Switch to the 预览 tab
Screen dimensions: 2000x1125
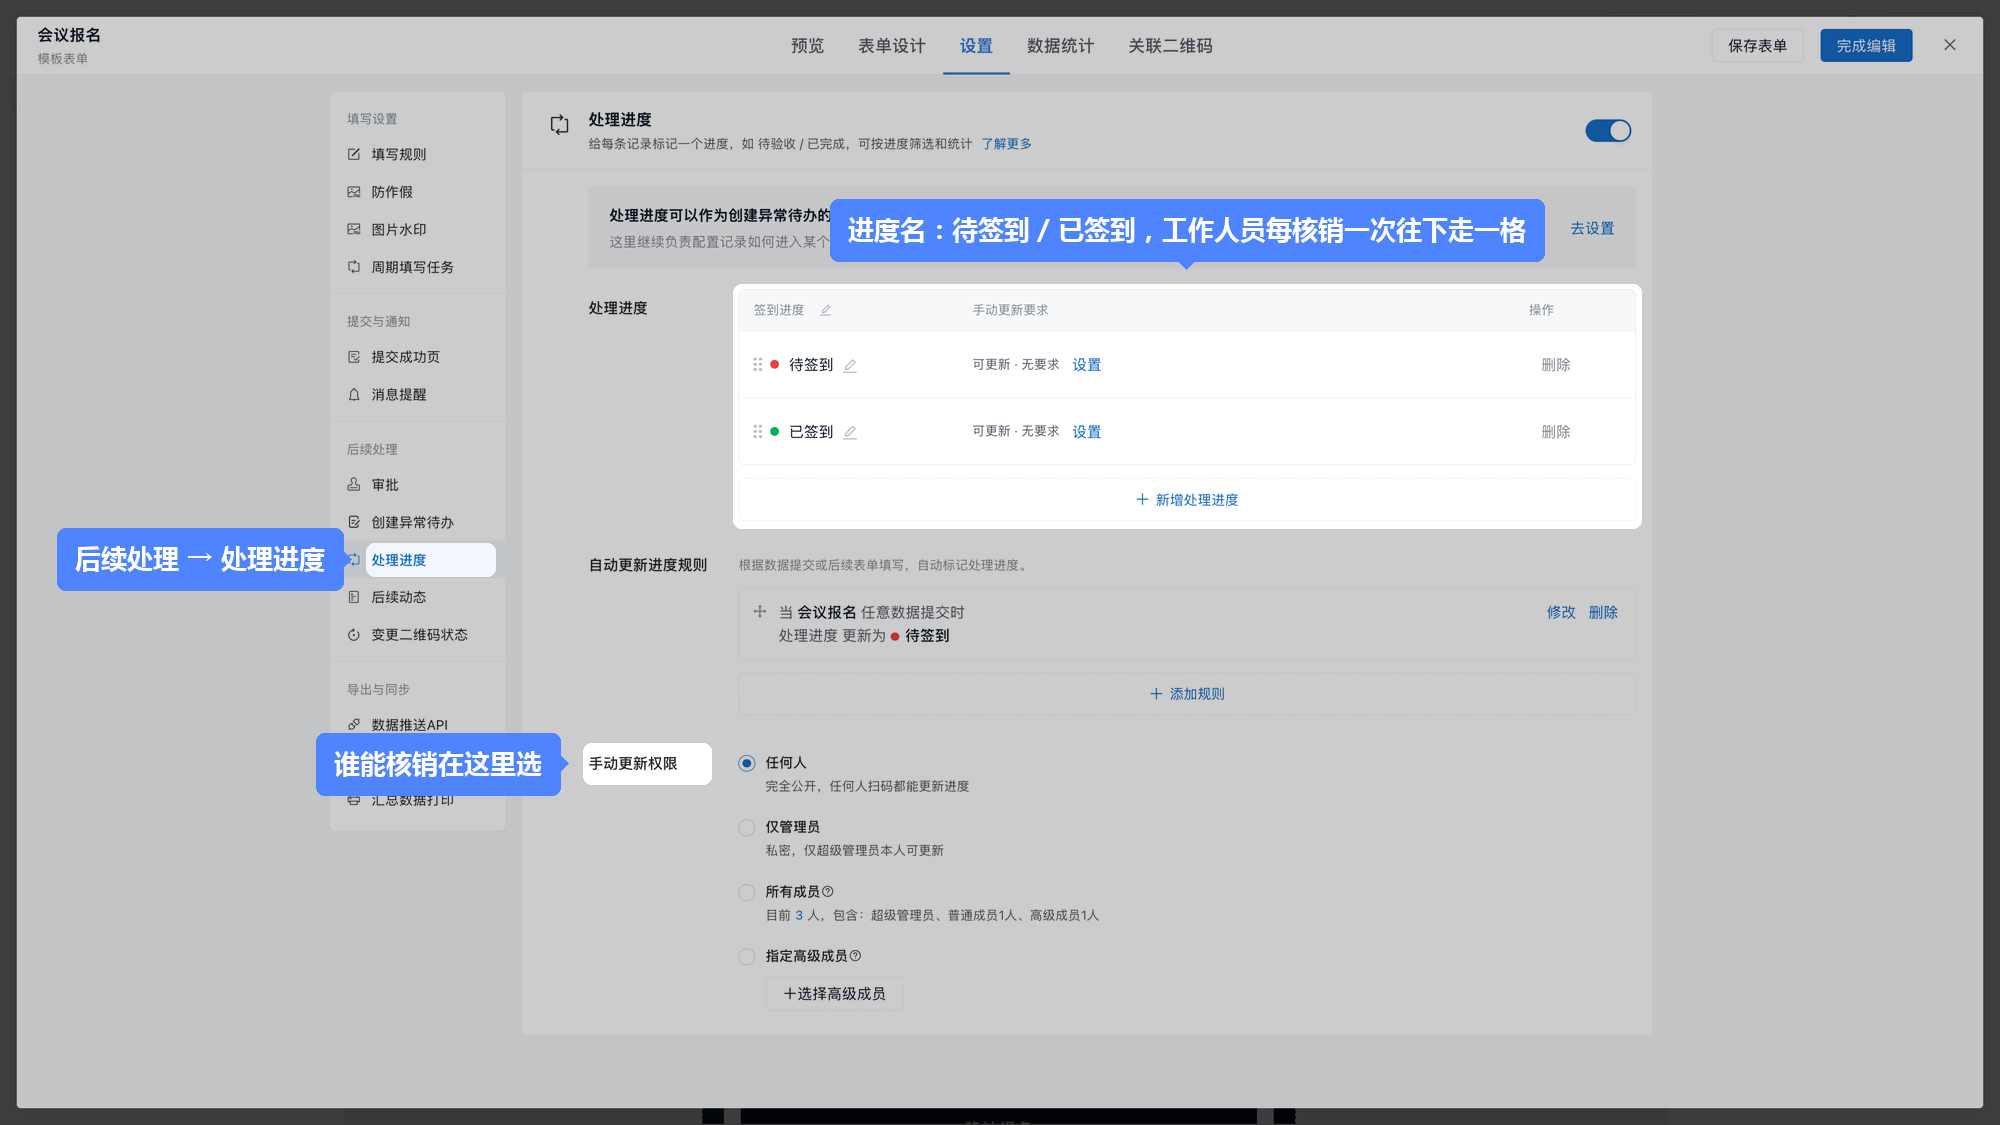click(x=807, y=46)
